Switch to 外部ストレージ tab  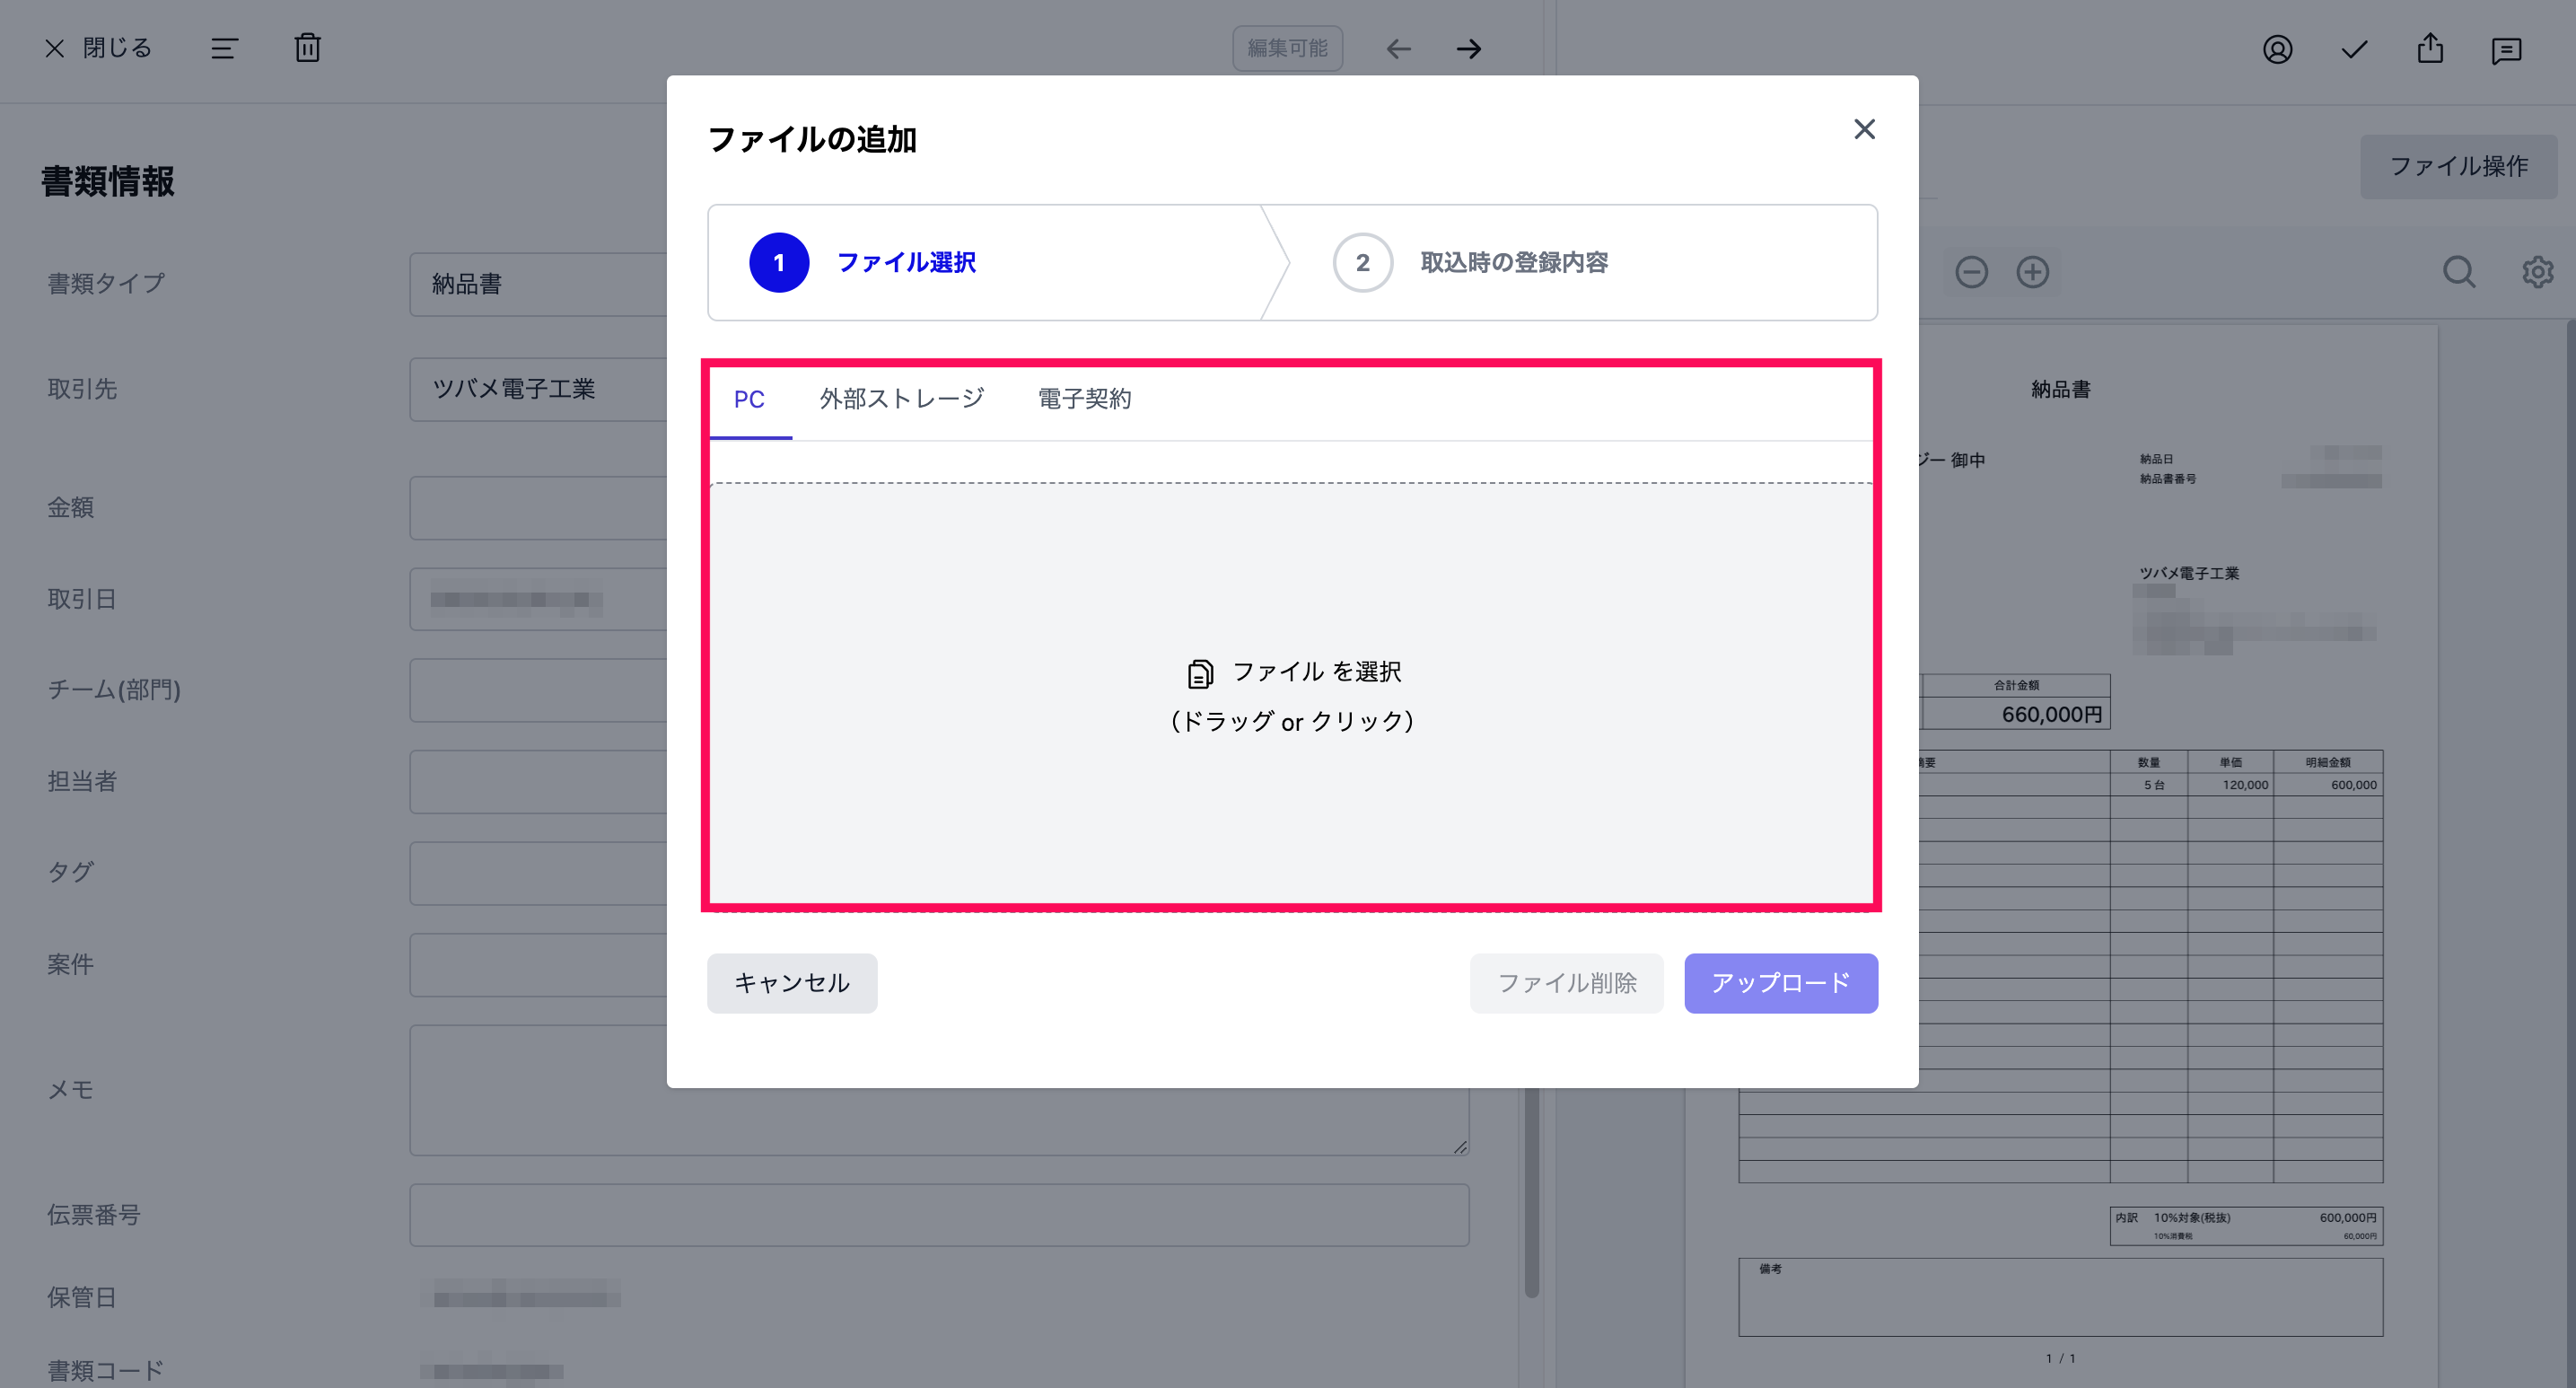click(x=902, y=399)
